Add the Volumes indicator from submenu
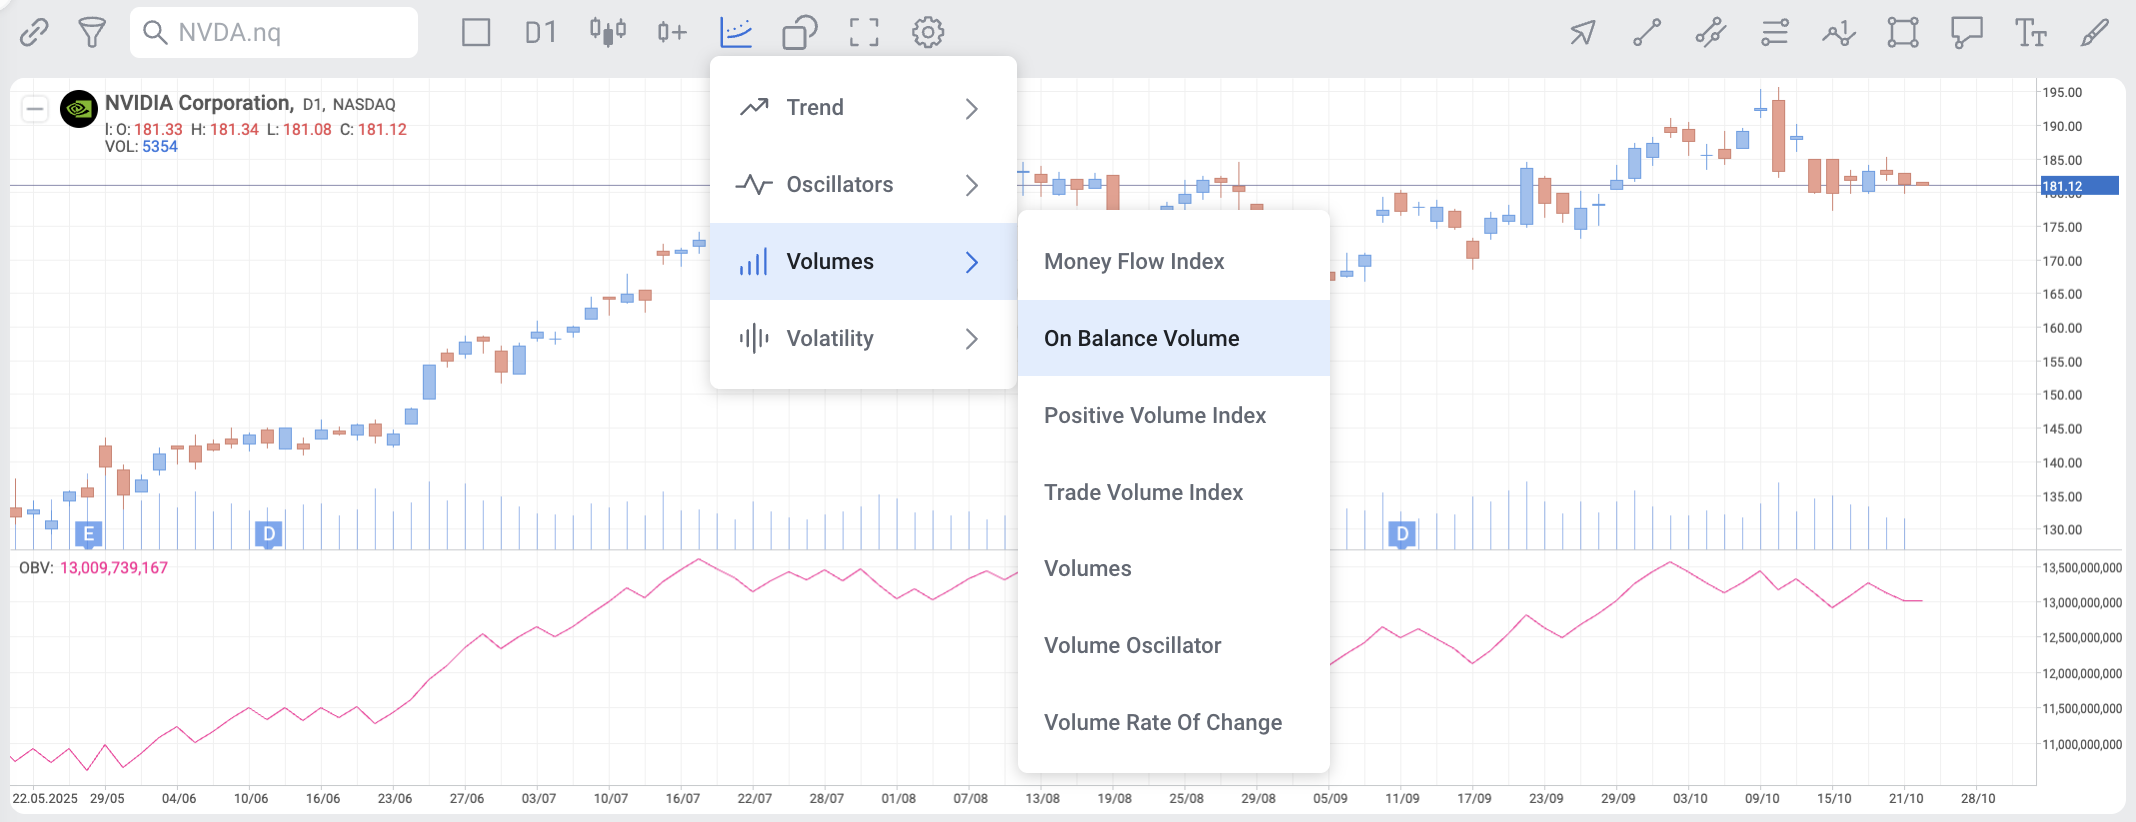Screen dimensions: 2136x822 tap(1174, 568)
